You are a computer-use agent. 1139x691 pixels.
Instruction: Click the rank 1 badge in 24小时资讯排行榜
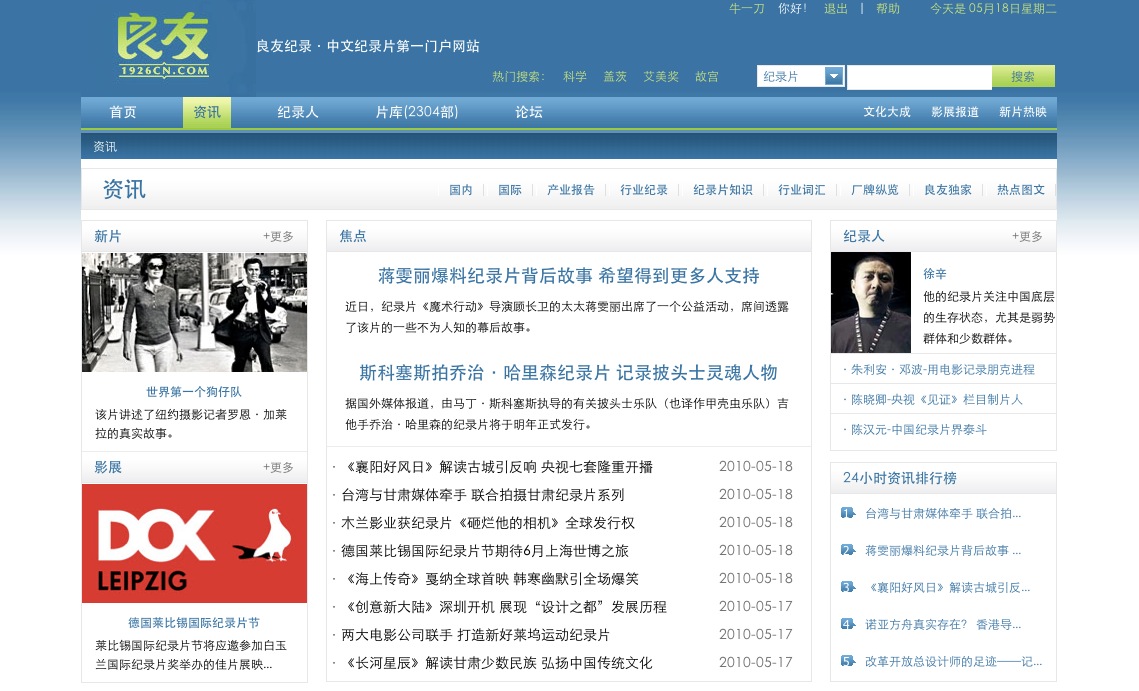pyautogui.click(x=847, y=513)
